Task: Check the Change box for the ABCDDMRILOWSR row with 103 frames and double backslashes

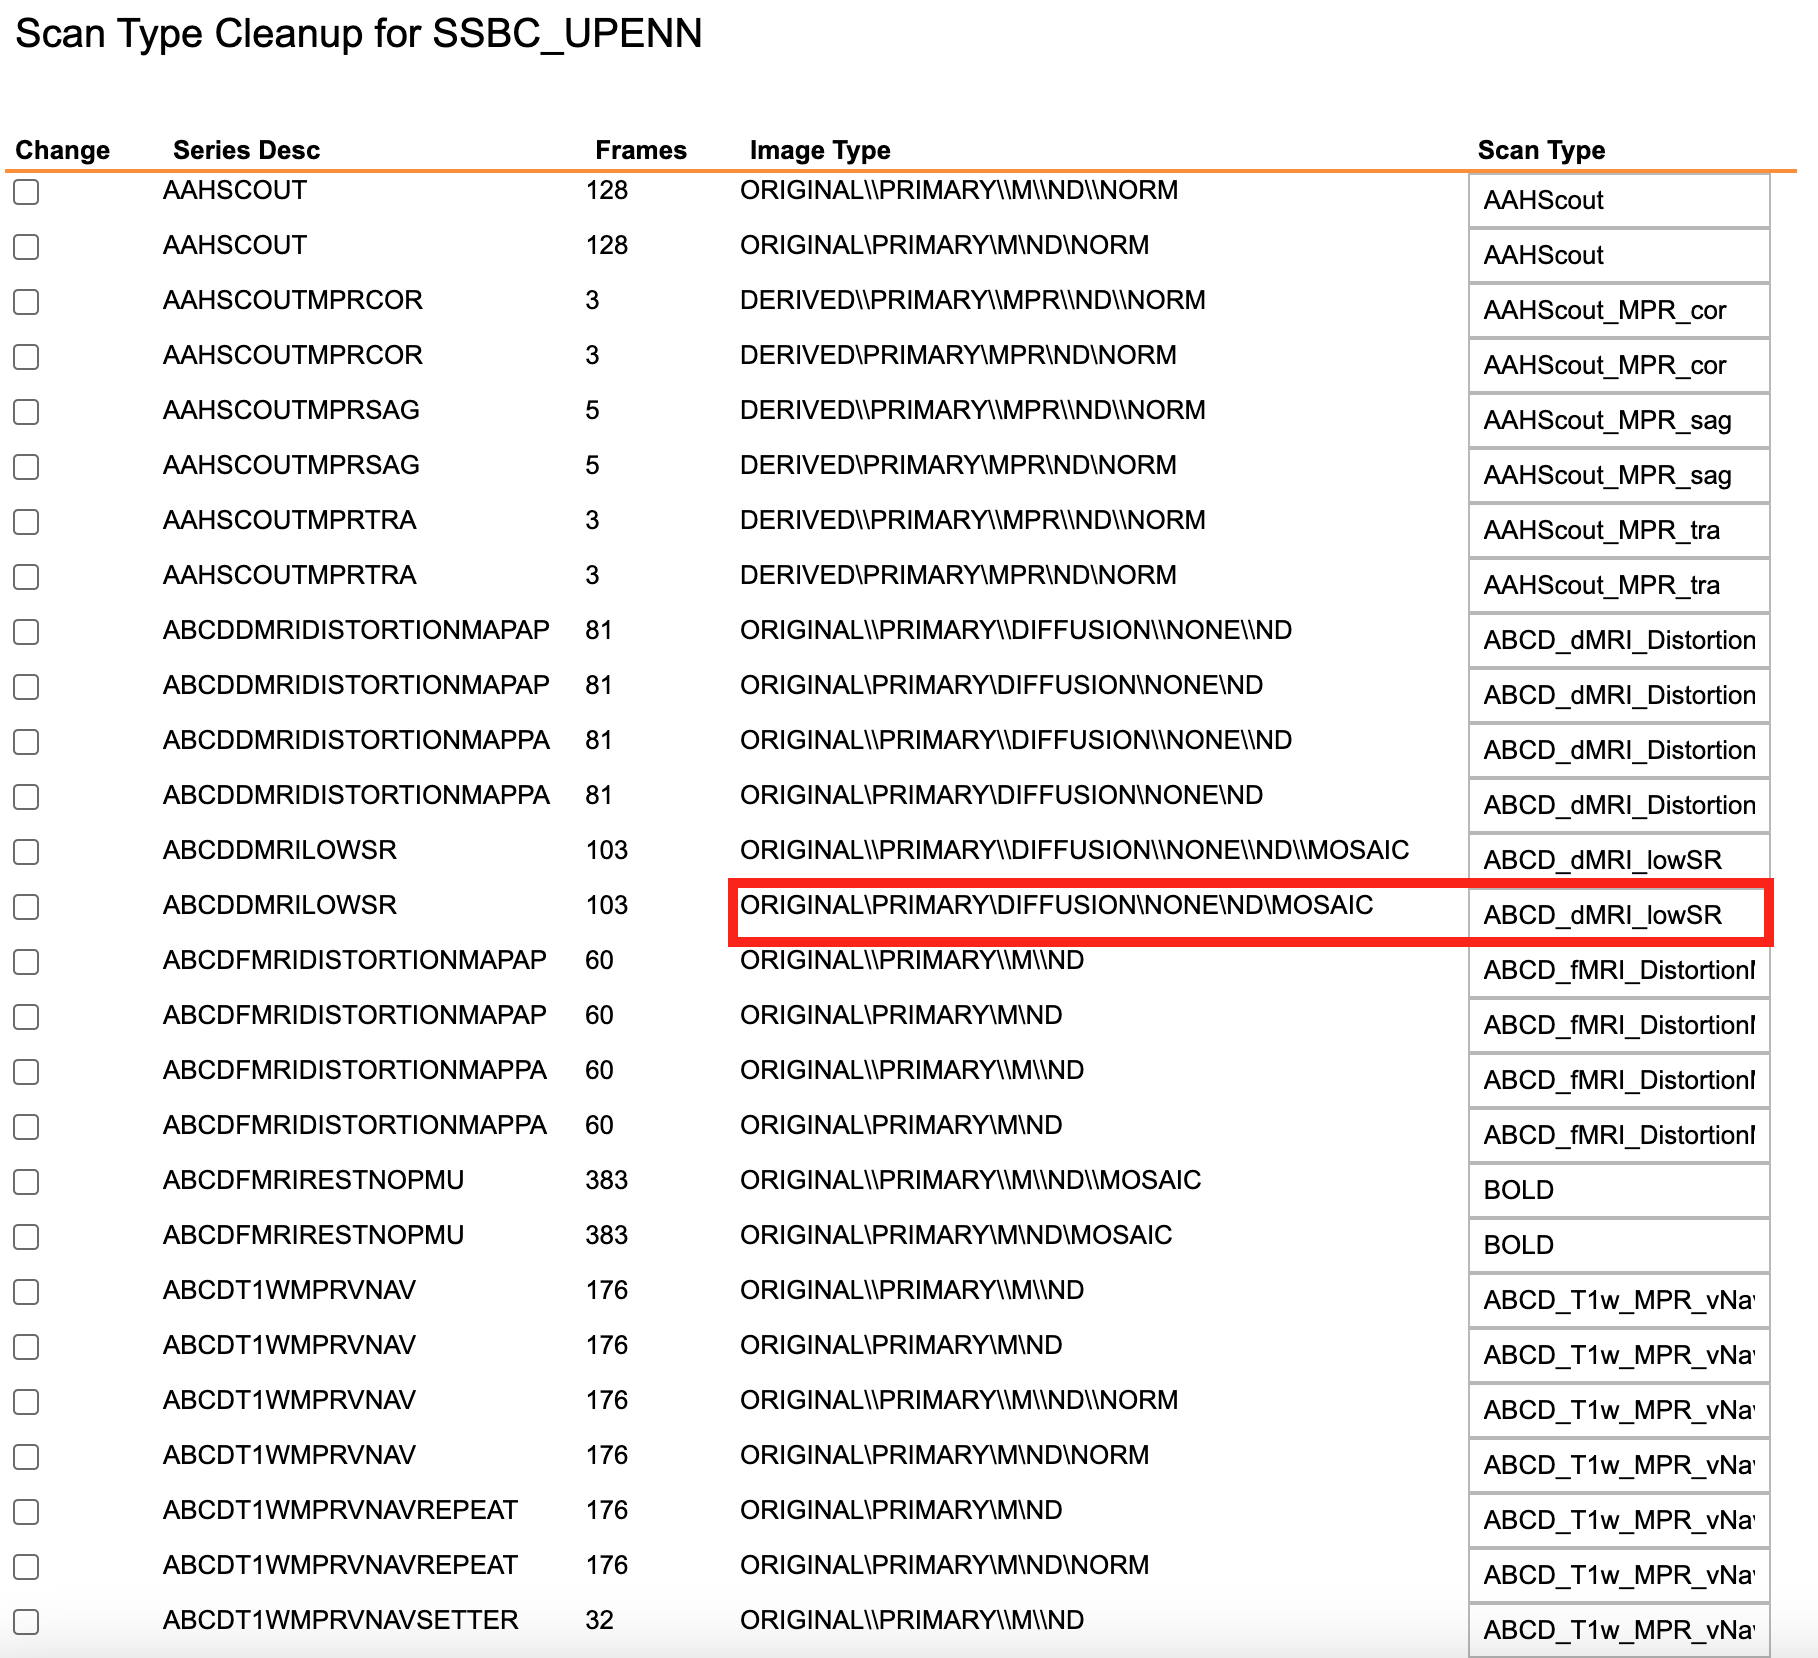Action: tap(26, 852)
